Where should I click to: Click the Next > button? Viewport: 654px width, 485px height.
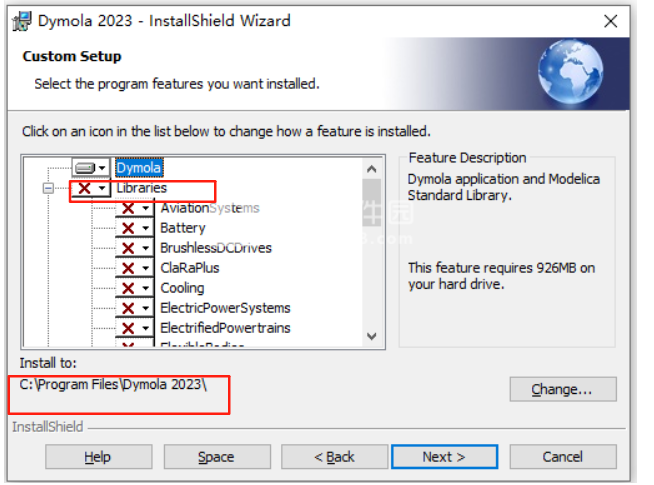pos(443,457)
